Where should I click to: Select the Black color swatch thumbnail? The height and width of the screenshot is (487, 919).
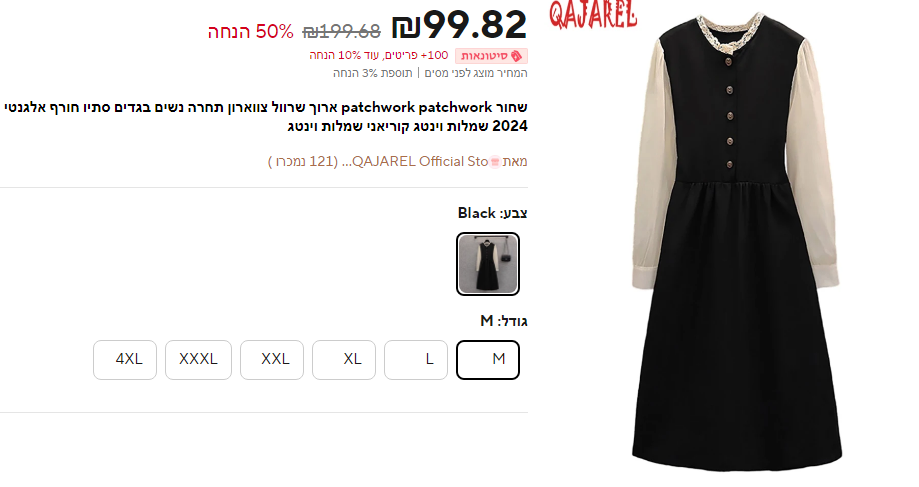pos(488,264)
